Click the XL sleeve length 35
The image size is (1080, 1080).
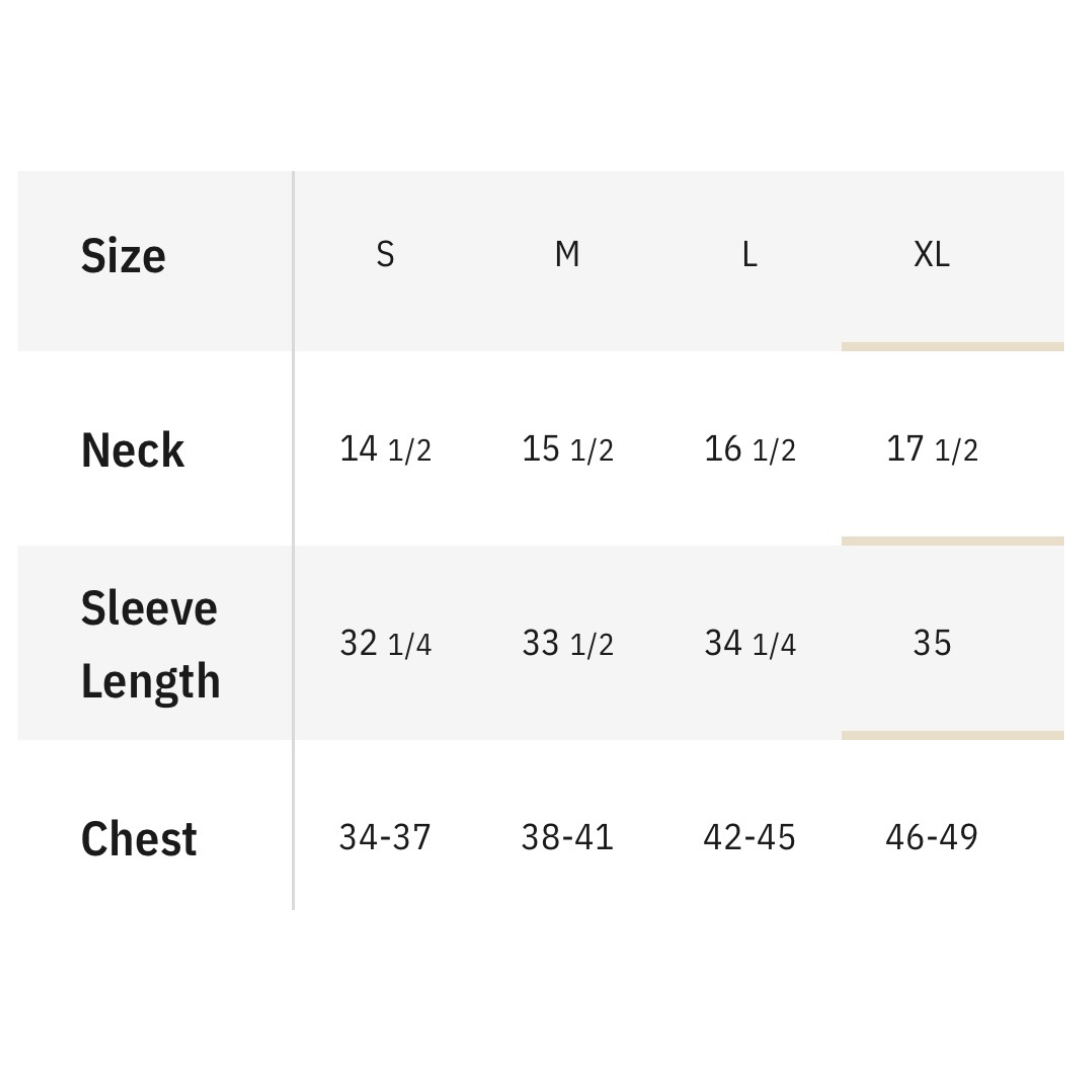(x=931, y=643)
